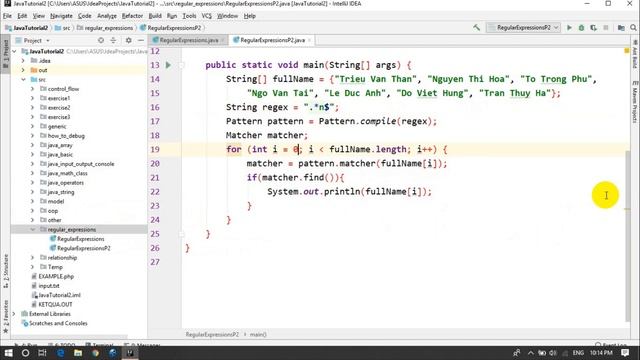The height and width of the screenshot is (360, 640).
Task: Open the Favorites tool window strip
Action: click(6, 316)
